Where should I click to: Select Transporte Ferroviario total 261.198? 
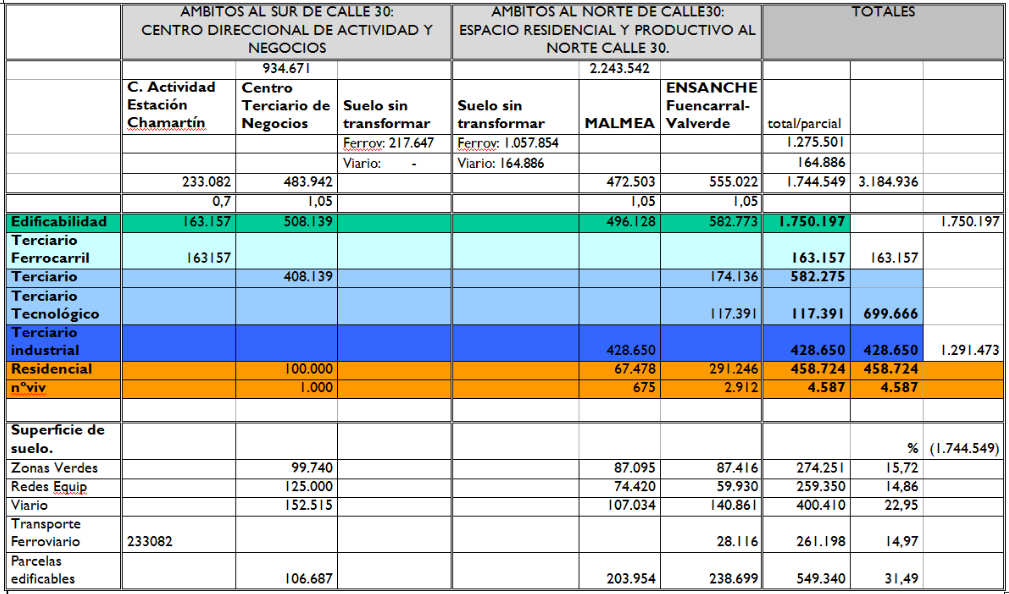pyautogui.click(x=820, y=542)
